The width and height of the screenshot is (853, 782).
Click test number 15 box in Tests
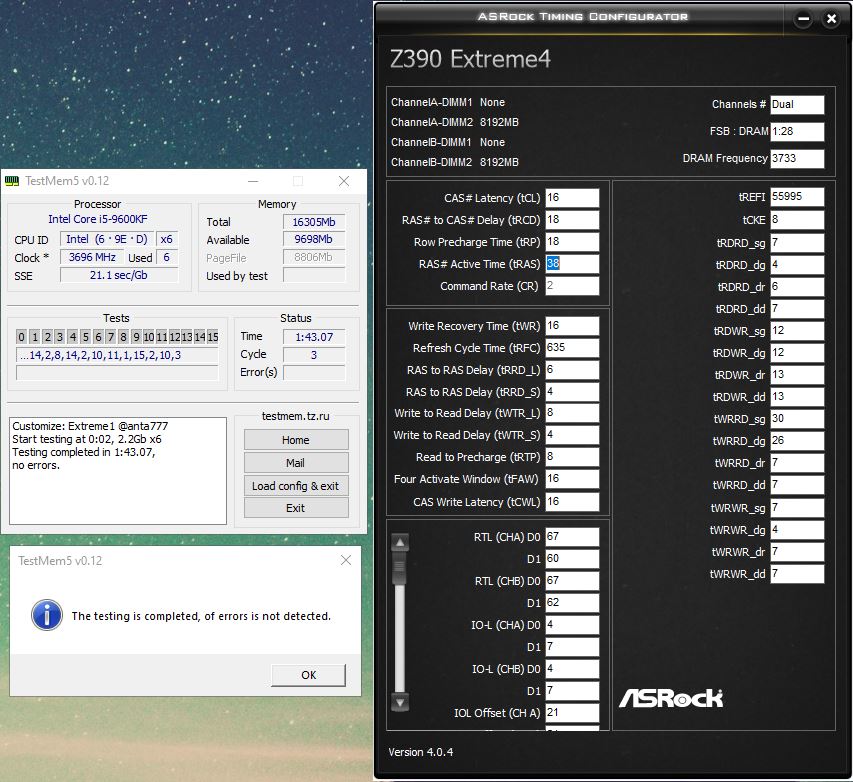[x=213, y=337]
